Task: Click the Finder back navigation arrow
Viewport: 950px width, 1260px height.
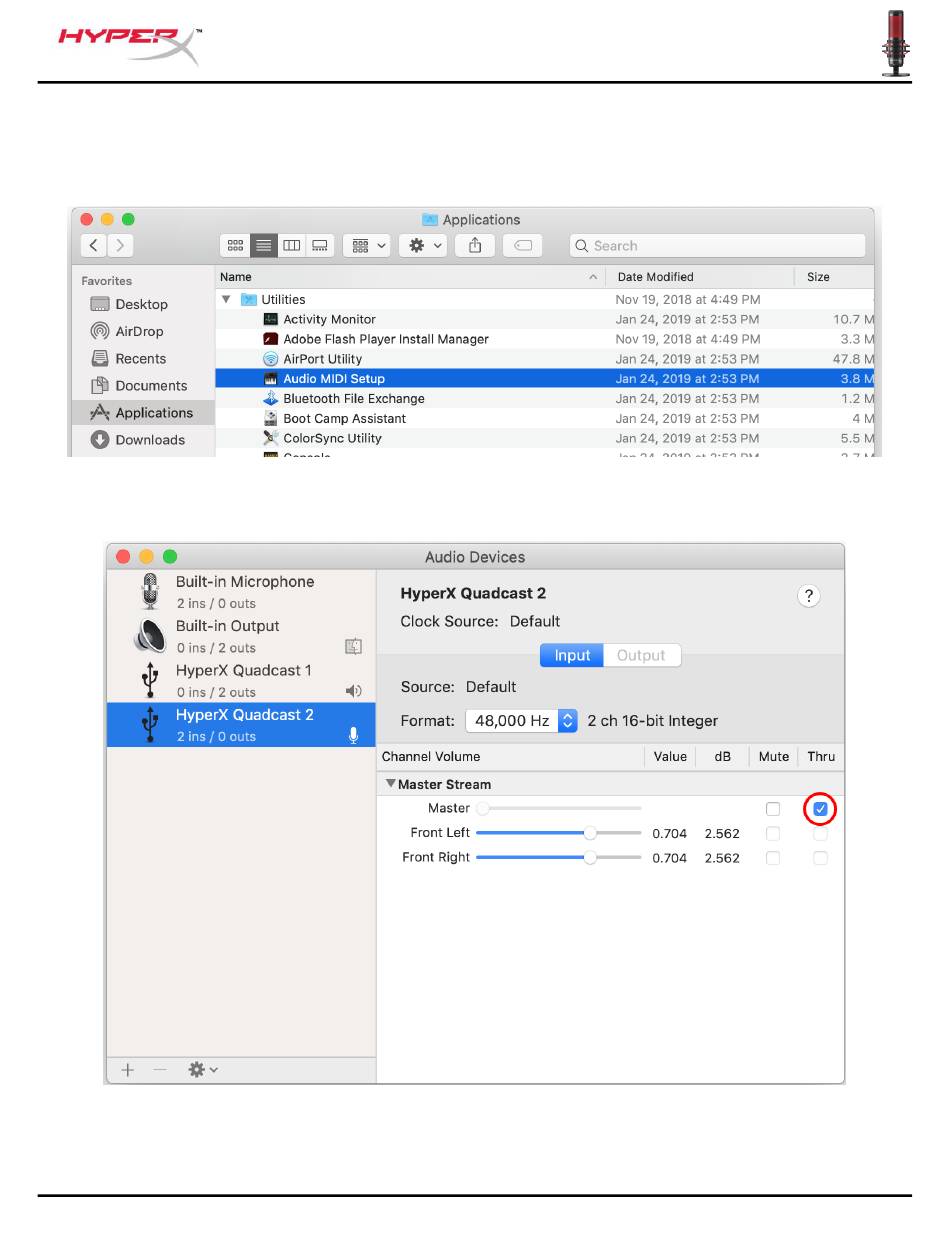Action: (x=94, y=245)
